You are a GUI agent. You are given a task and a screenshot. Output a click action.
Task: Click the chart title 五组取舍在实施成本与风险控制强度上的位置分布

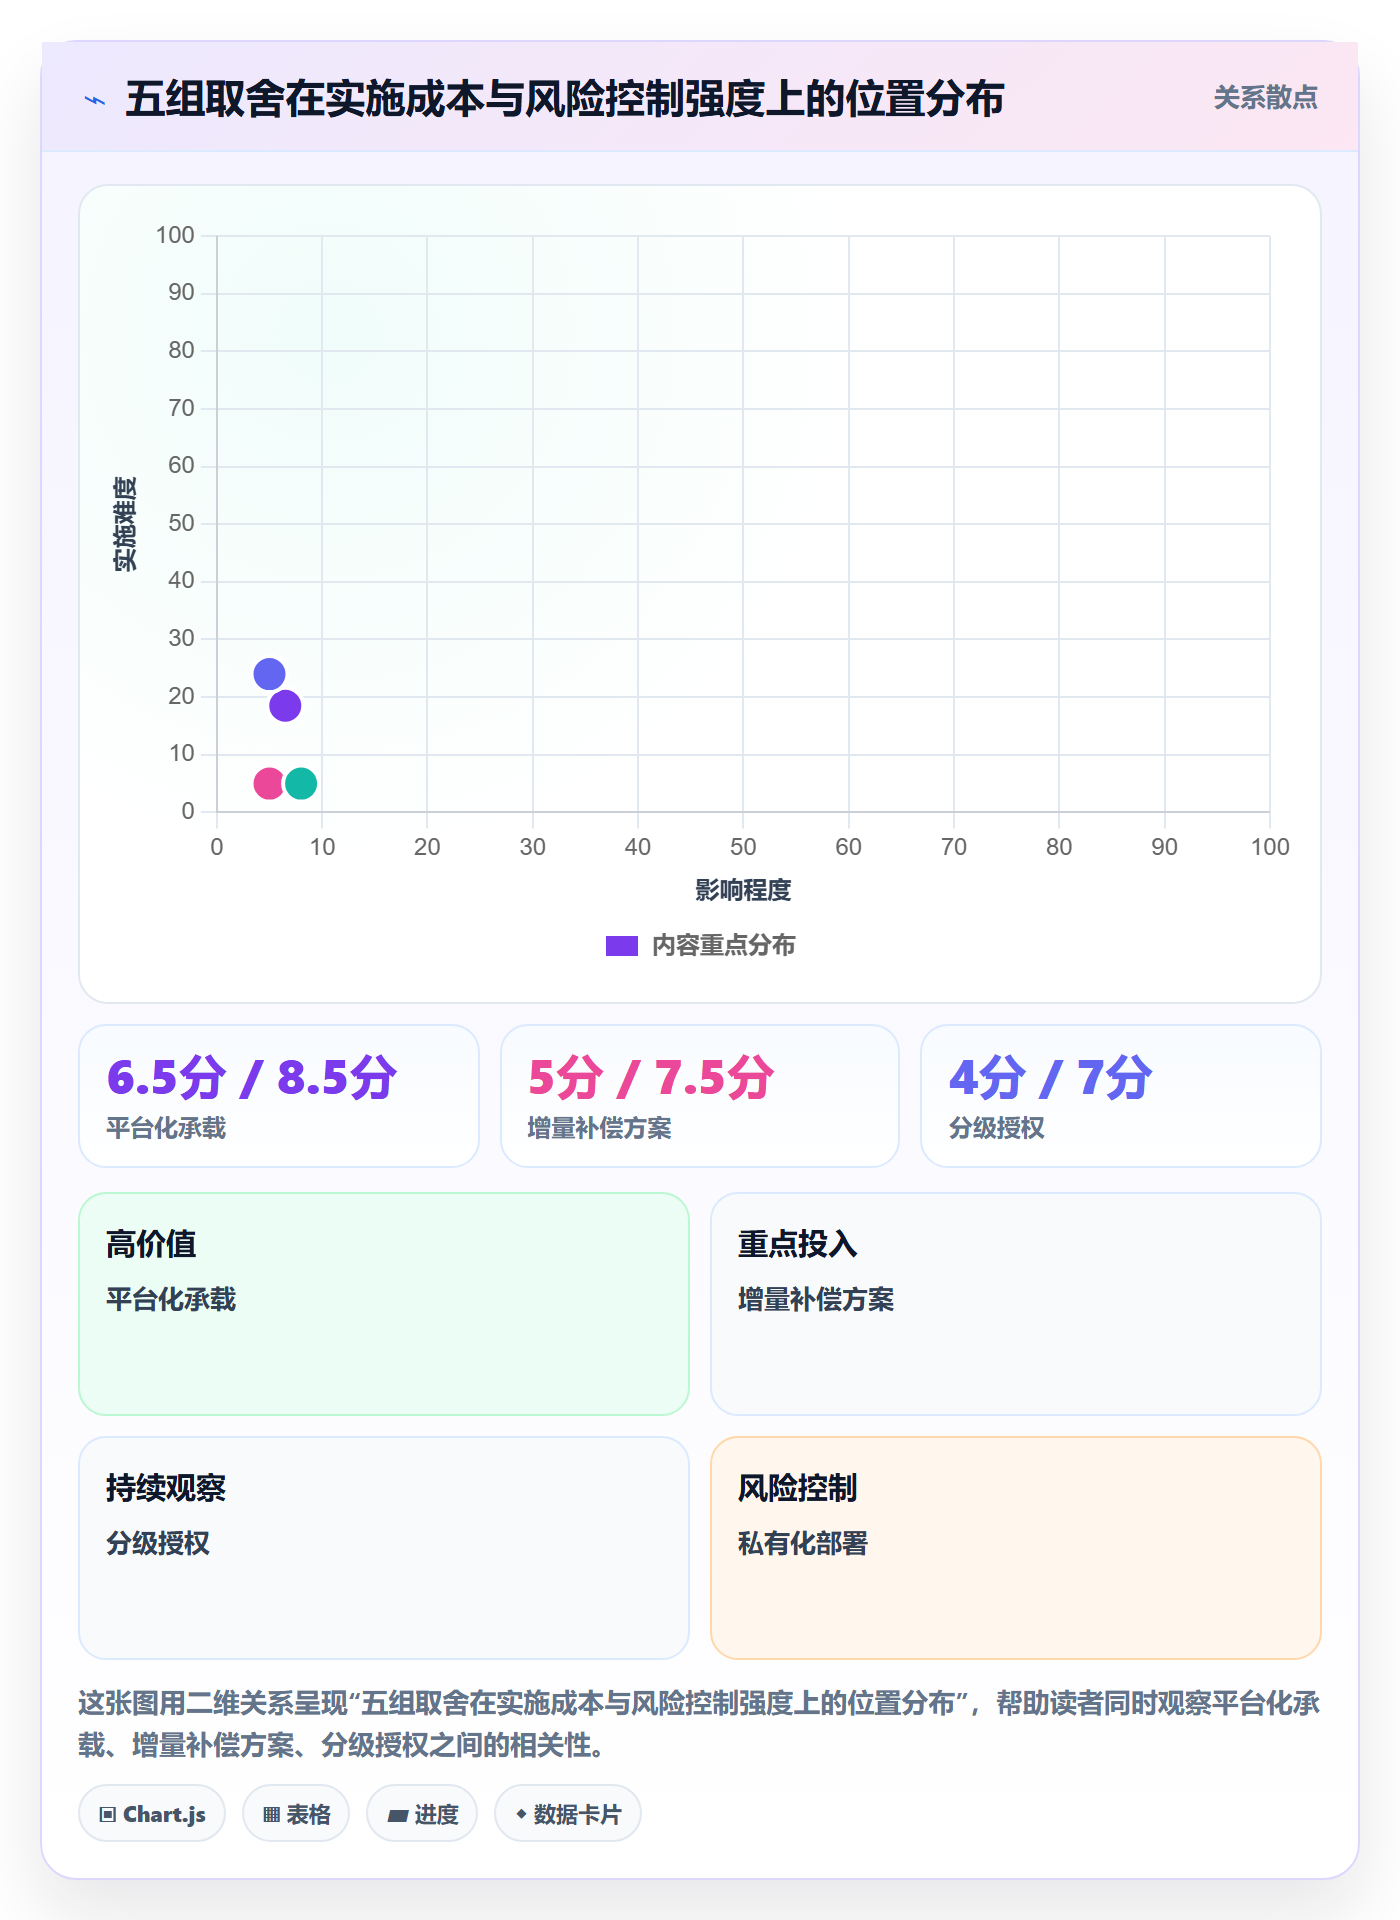(x=564, y=99)
